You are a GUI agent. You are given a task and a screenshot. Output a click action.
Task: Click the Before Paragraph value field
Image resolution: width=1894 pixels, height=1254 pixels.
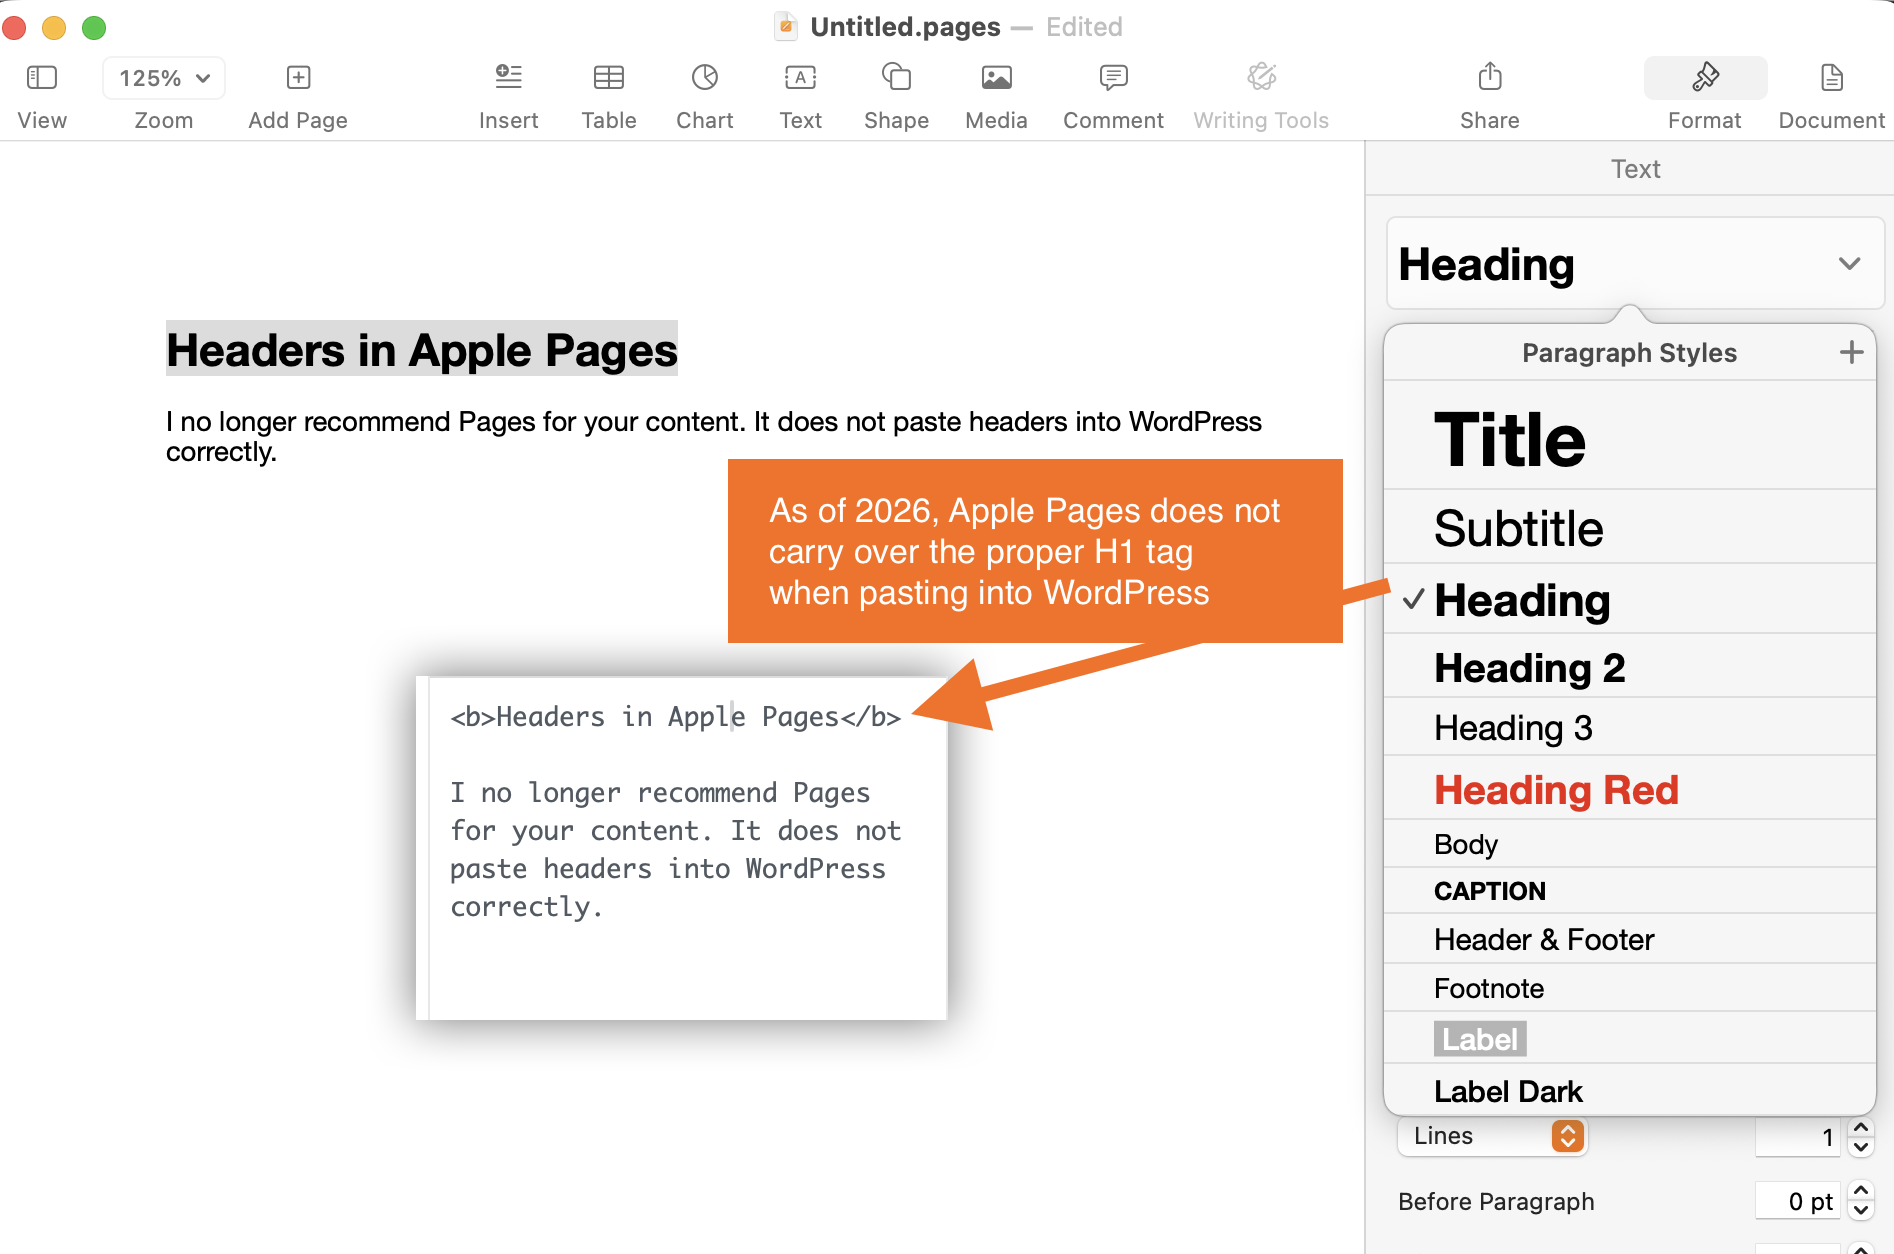click(1797, 1201)
